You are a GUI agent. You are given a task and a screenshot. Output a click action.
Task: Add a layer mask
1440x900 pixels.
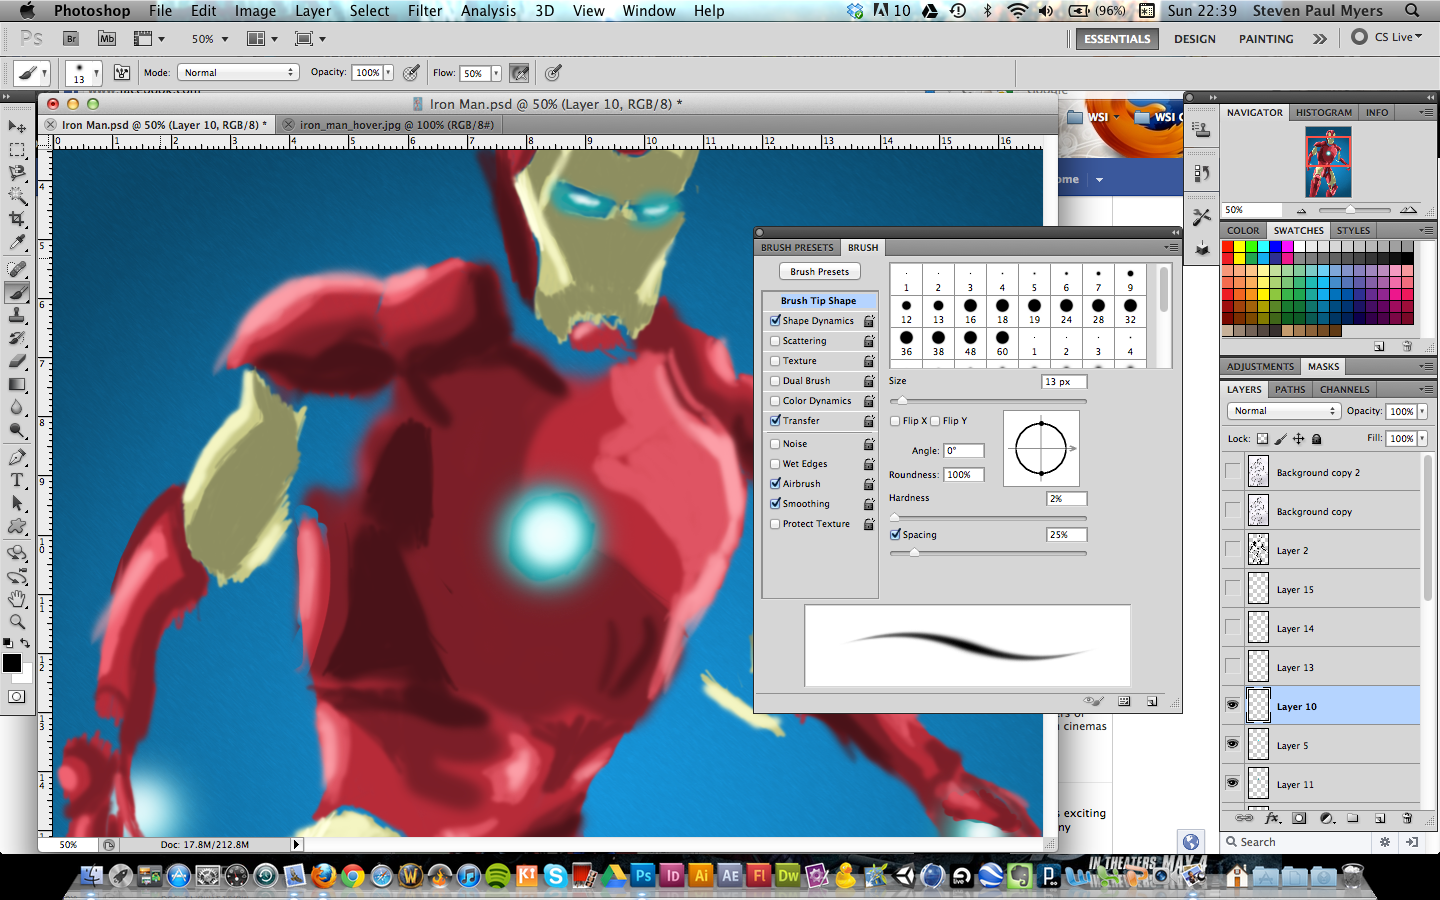1299,818
